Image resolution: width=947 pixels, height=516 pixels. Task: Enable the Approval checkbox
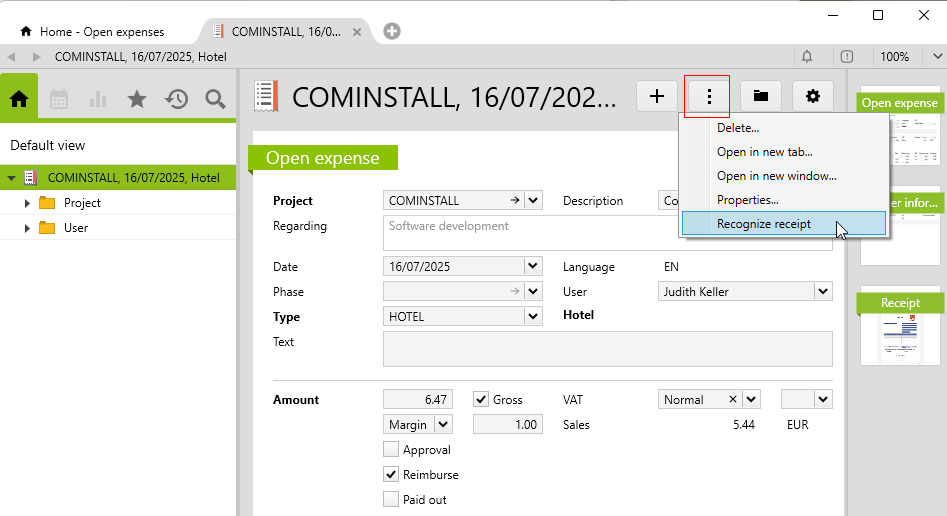(x=391, y=450)
